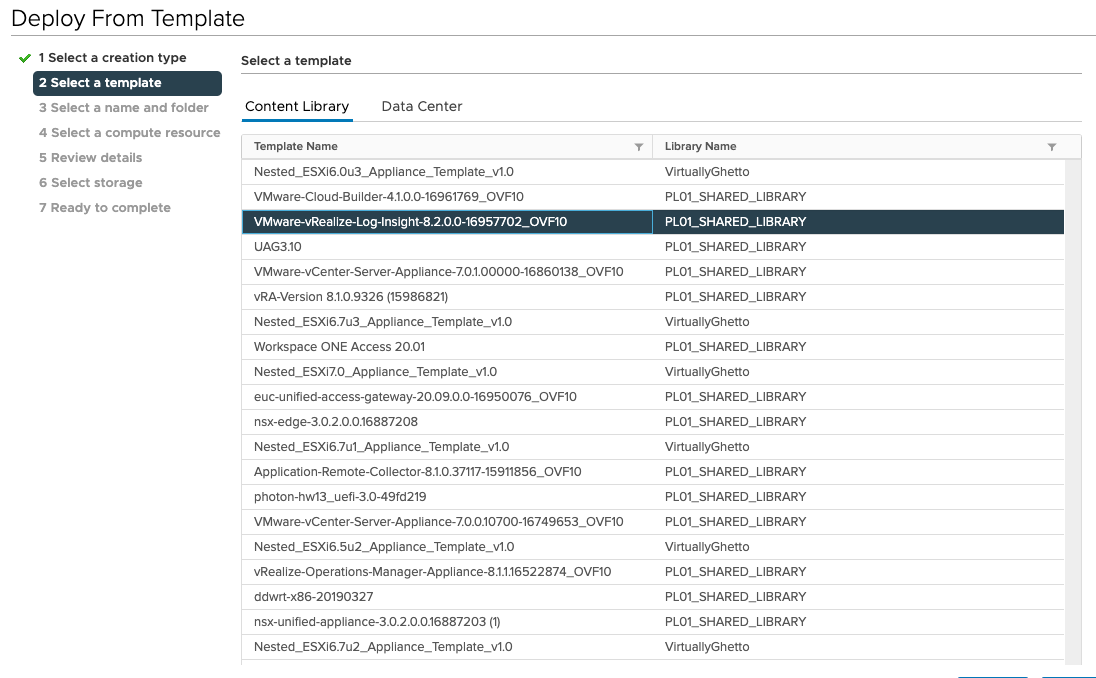The image size is (1096, 678).
Task: Select vRealize-Operations-Manager-Appliance template row
Action: point(432,572)
